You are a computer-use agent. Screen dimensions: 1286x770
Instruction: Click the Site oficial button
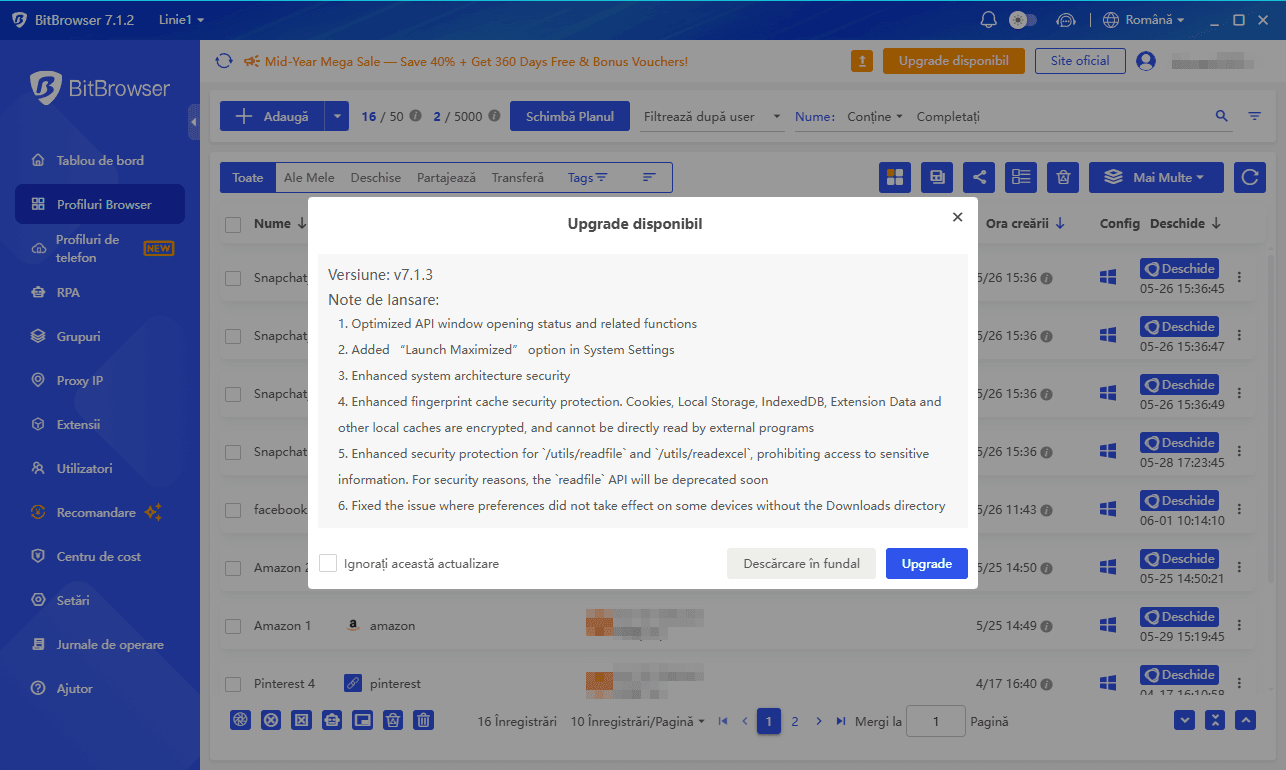[x=1080, y=61]
